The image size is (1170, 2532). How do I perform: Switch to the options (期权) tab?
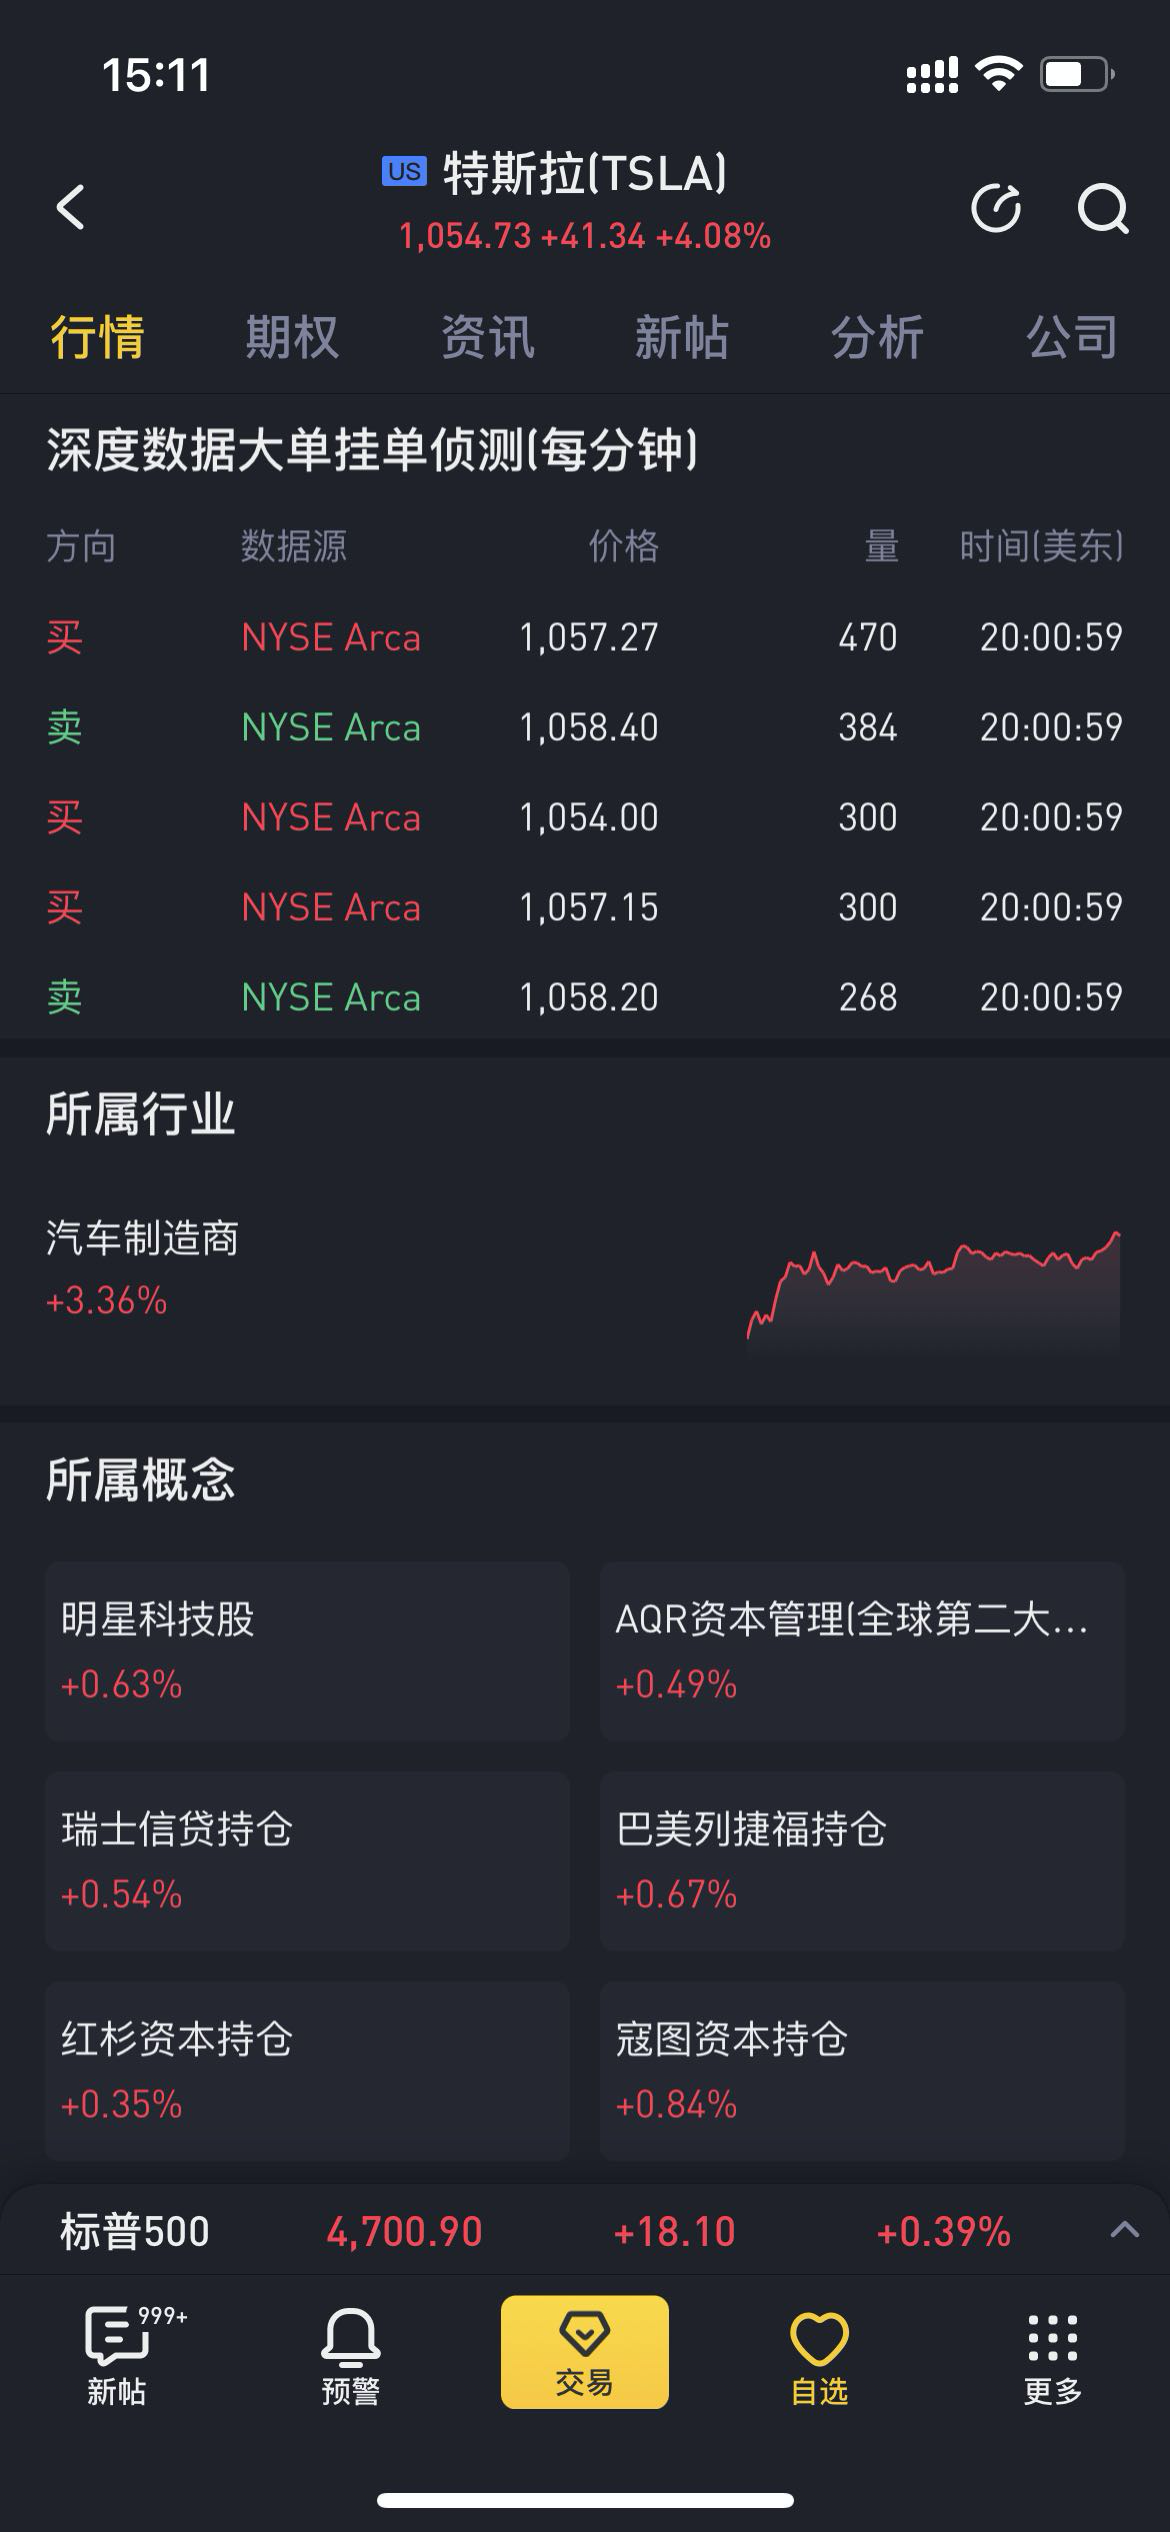[x=292, y=337]
